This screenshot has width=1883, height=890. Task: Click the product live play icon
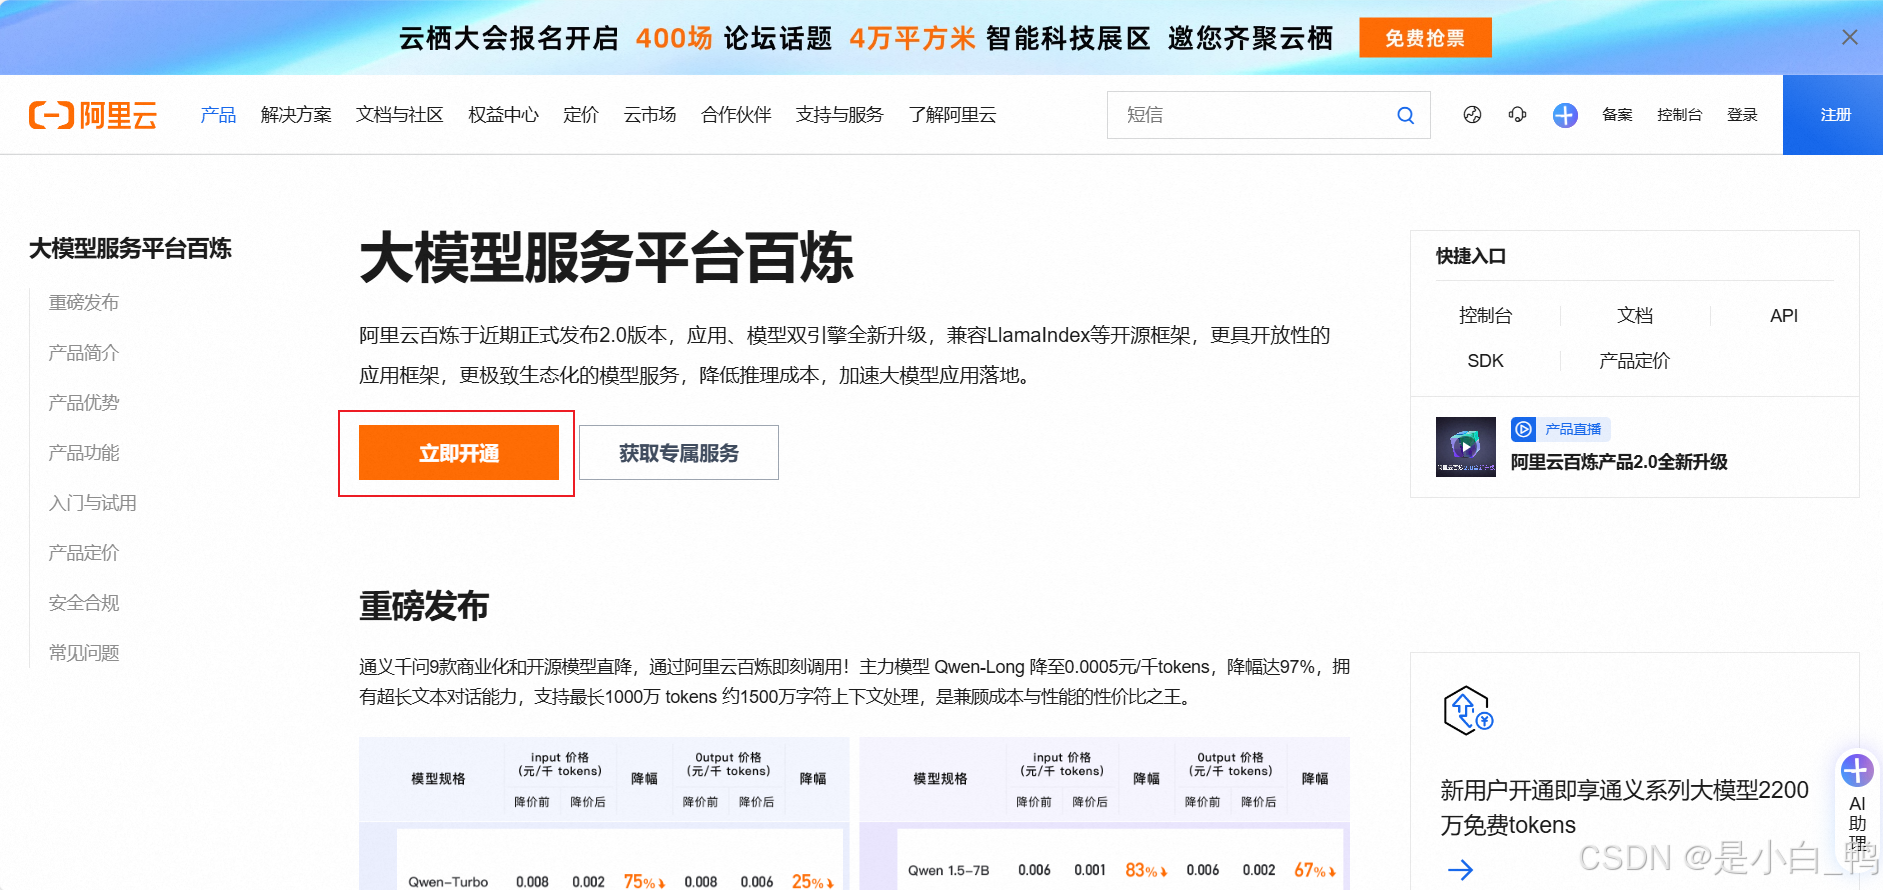point(1523,429)
